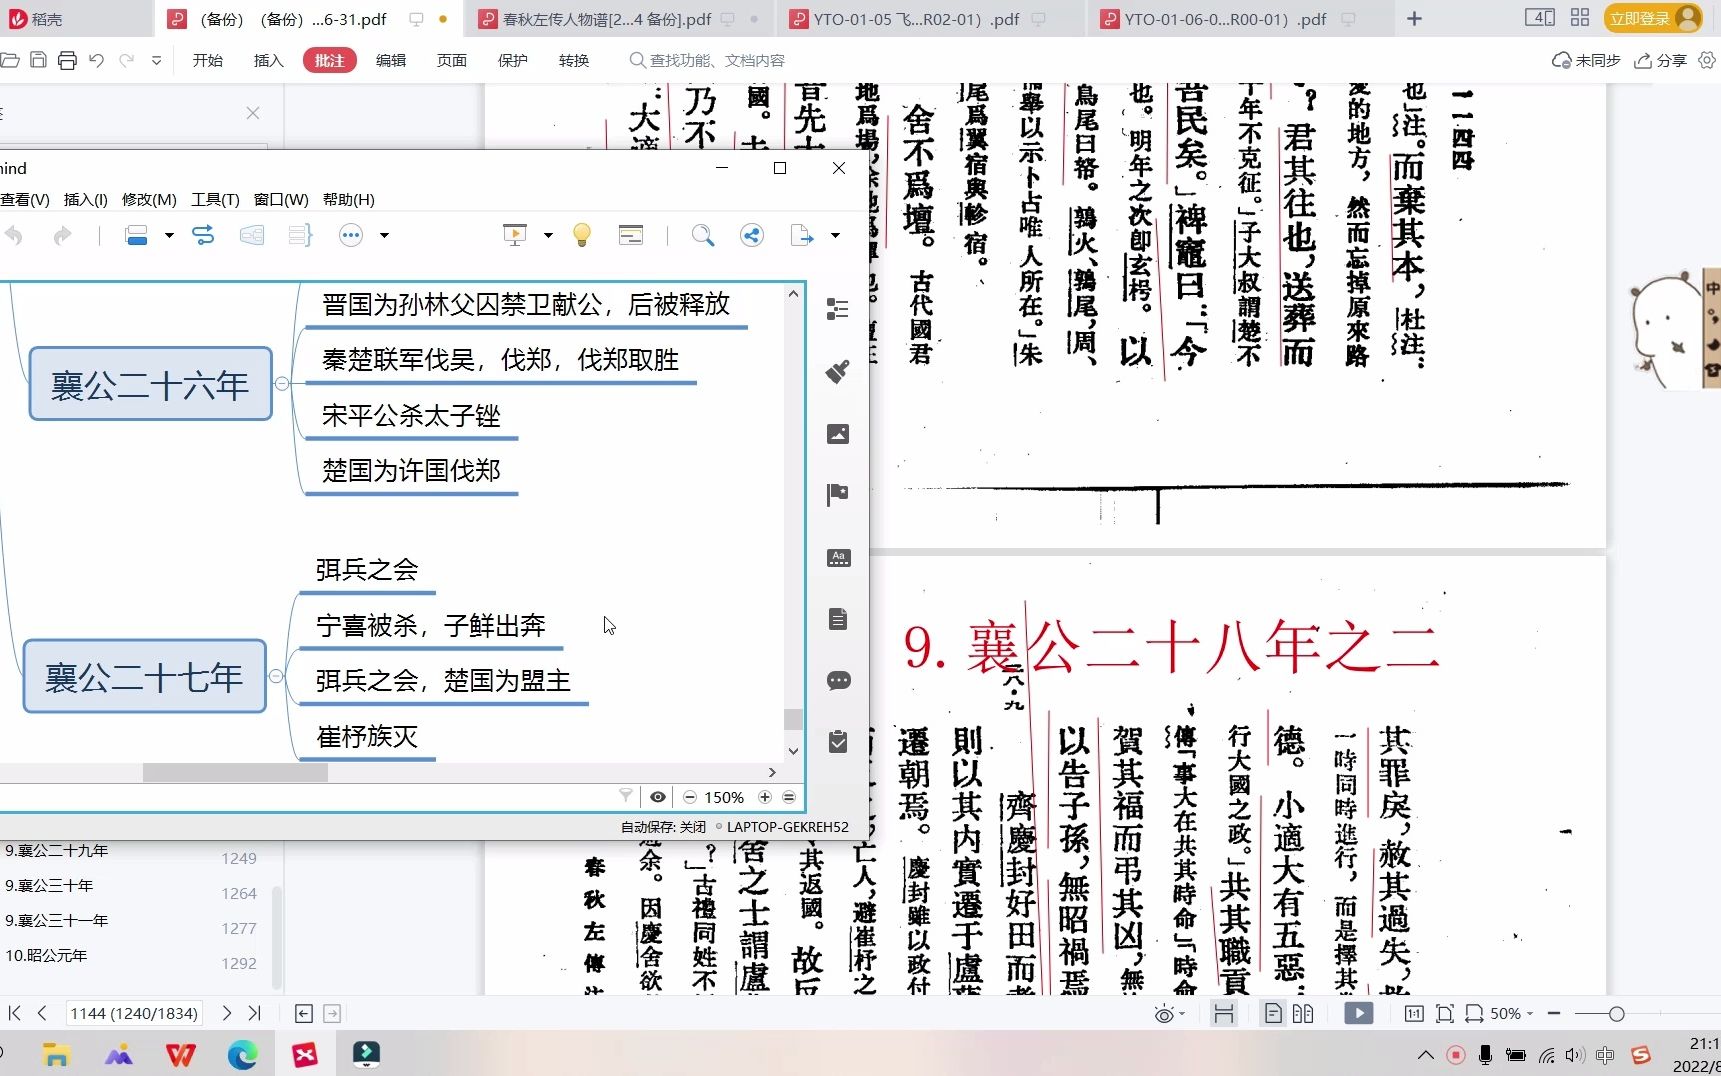The width and height of the screenshot is (1721, 1076).
Task: Click the XMind redo arrow
Action: click(x=62, y=236)
